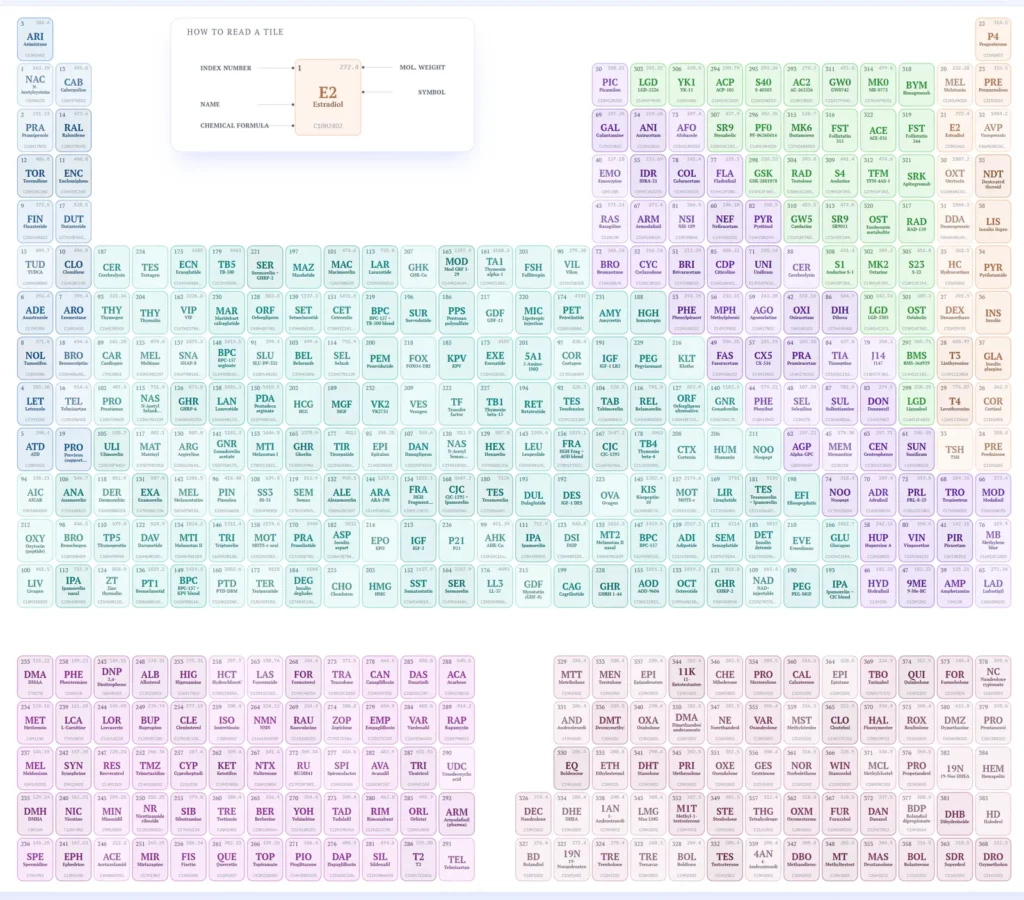Image resolution: width=1024 pixels, height=900 pixels.
Task: Select the DUT Dutasteride tile
Action: click(x=73, y=221)
